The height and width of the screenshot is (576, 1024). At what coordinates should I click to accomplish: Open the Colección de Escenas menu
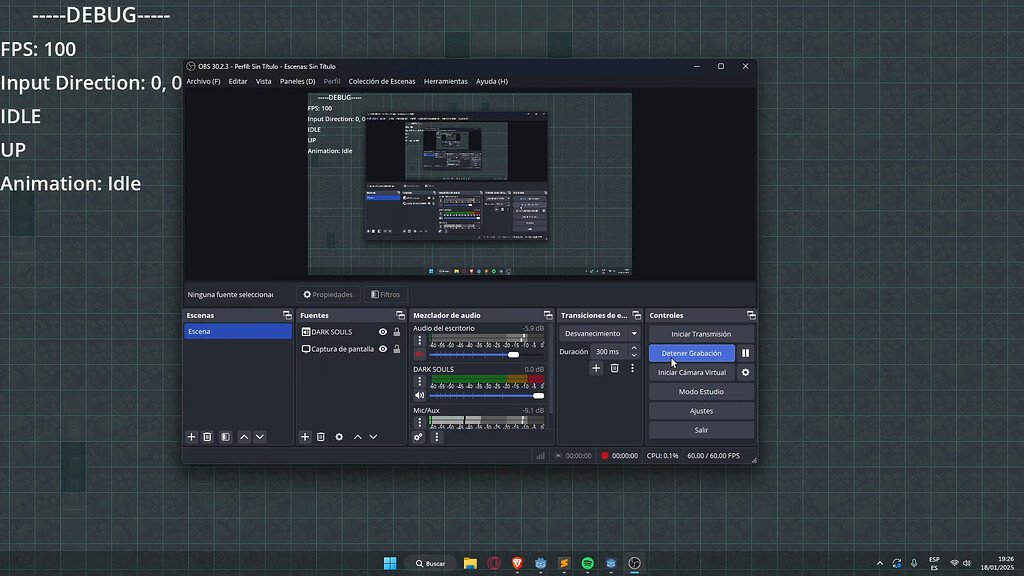[383, 81]
